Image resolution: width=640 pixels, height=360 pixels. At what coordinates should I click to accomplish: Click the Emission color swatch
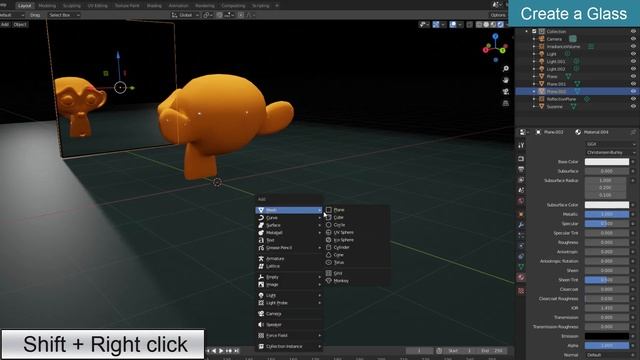point(607,336)
